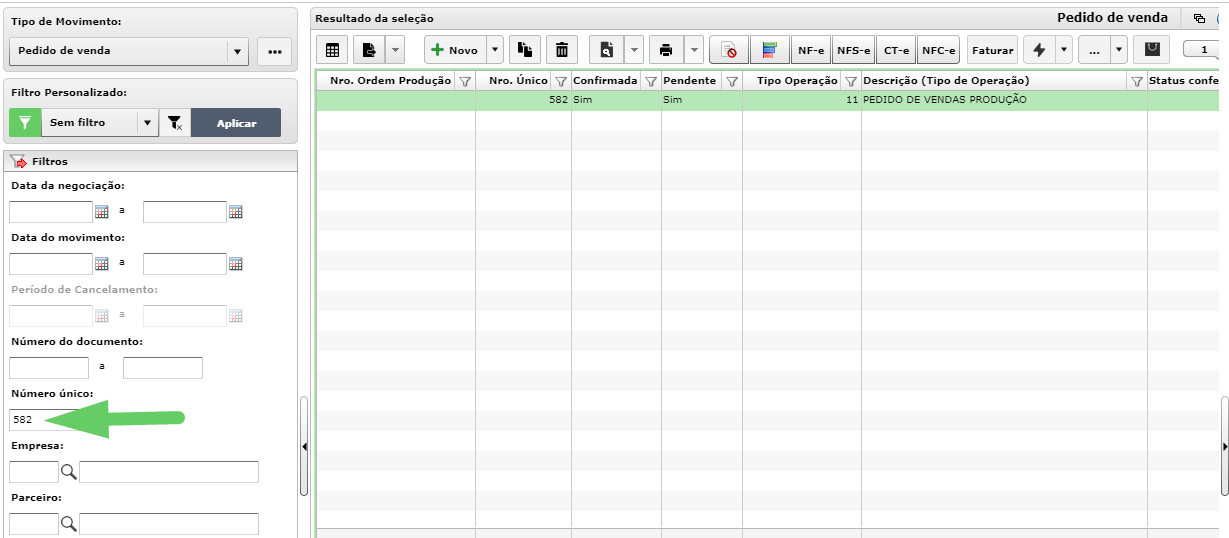Click the PEDIDO DE VENDAS PRODUÇÃO cell

[x=1004, y=100]
